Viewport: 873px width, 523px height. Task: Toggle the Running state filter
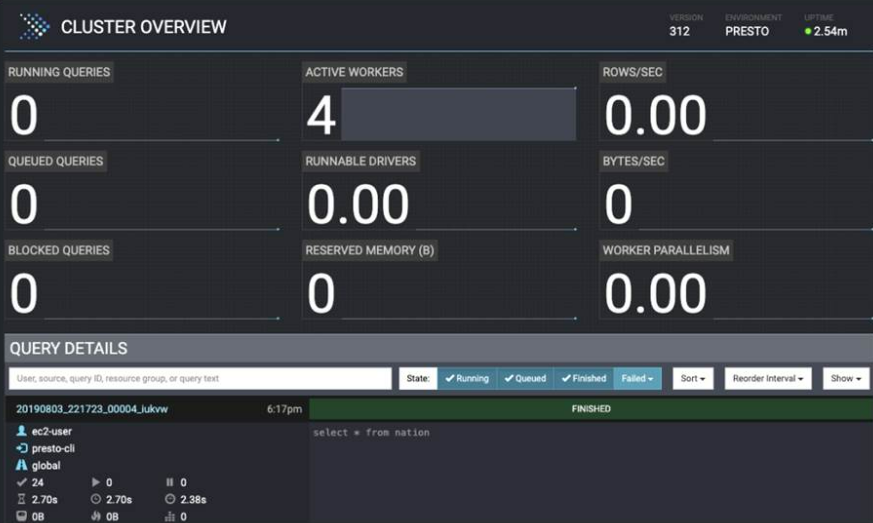pyautogui.click(x=467, y=378)
